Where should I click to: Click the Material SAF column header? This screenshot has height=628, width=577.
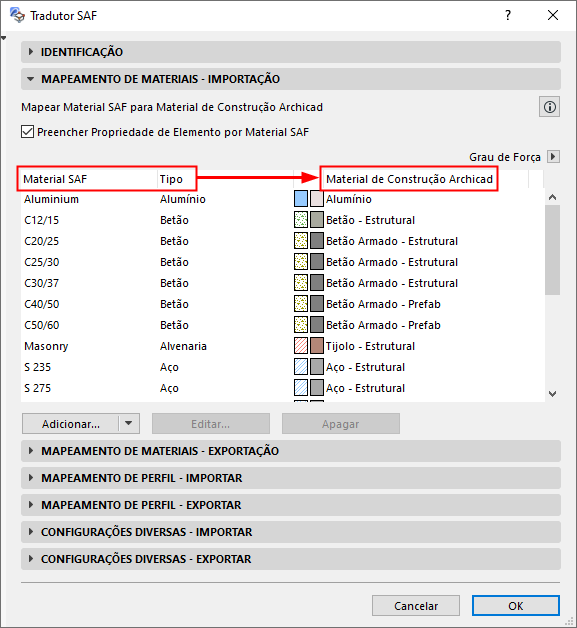[89, 179]
